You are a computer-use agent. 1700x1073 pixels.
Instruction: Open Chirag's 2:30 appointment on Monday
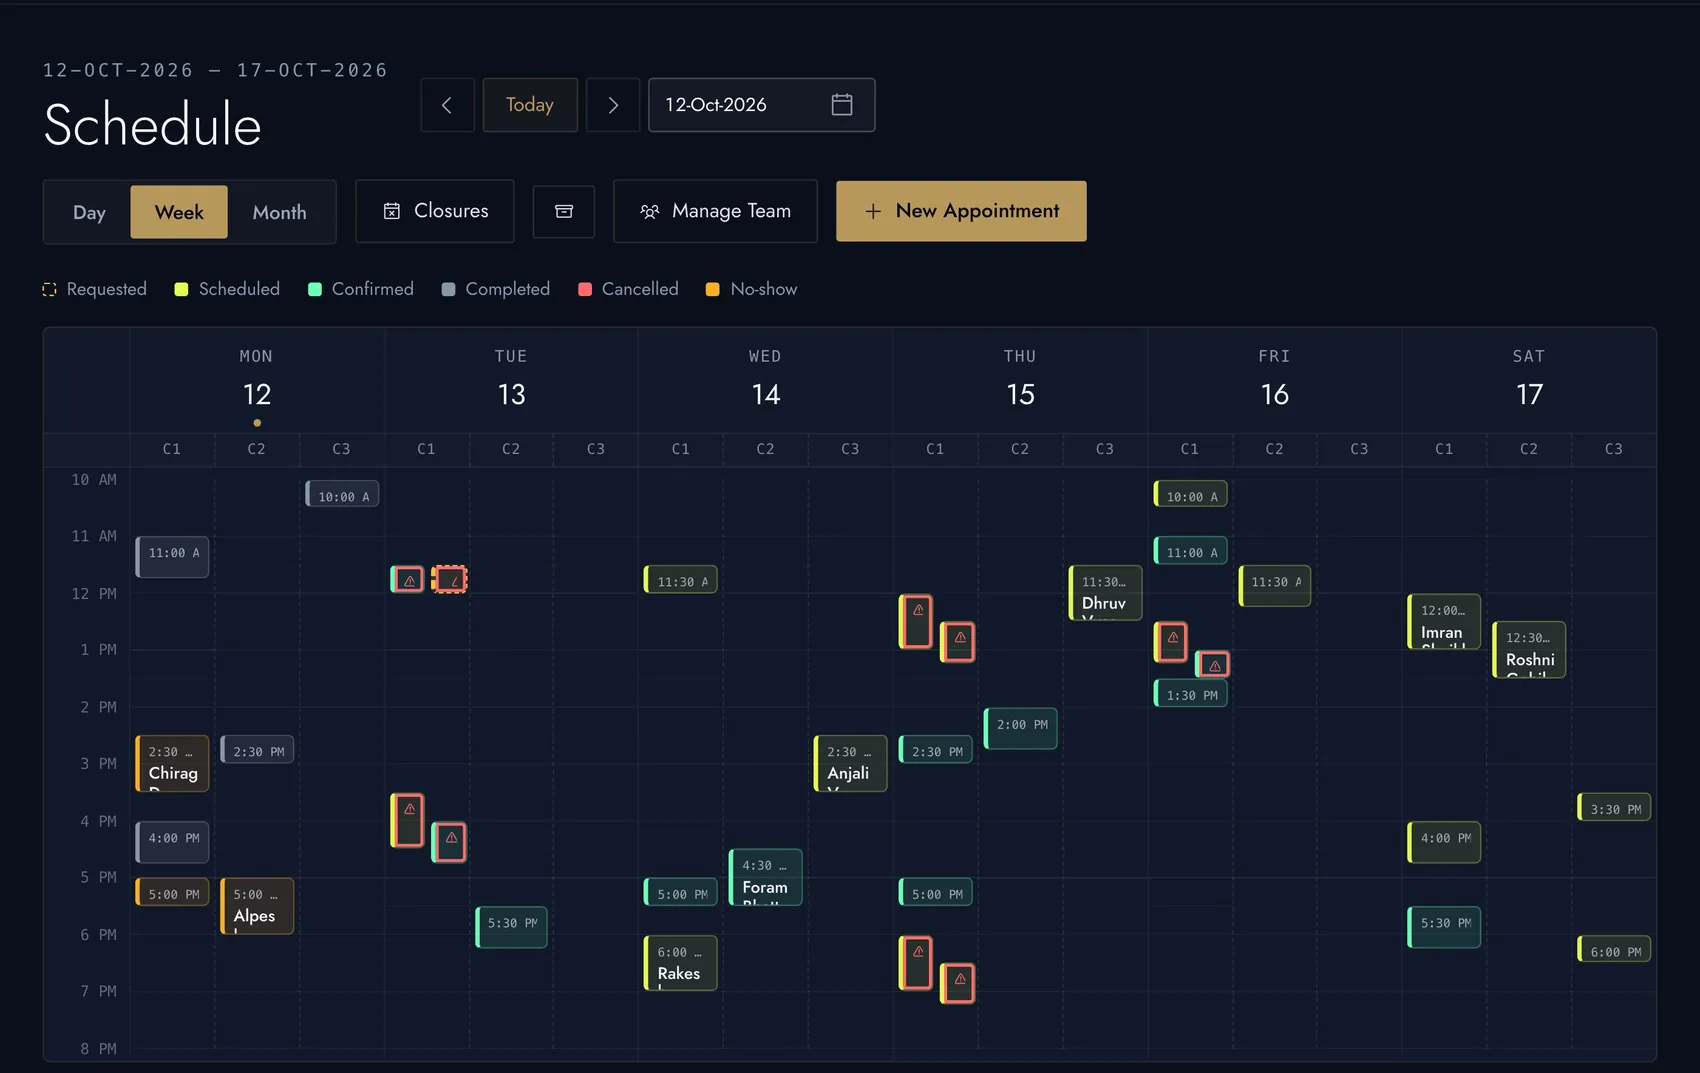pyautogui.click(x=172, y=764)
